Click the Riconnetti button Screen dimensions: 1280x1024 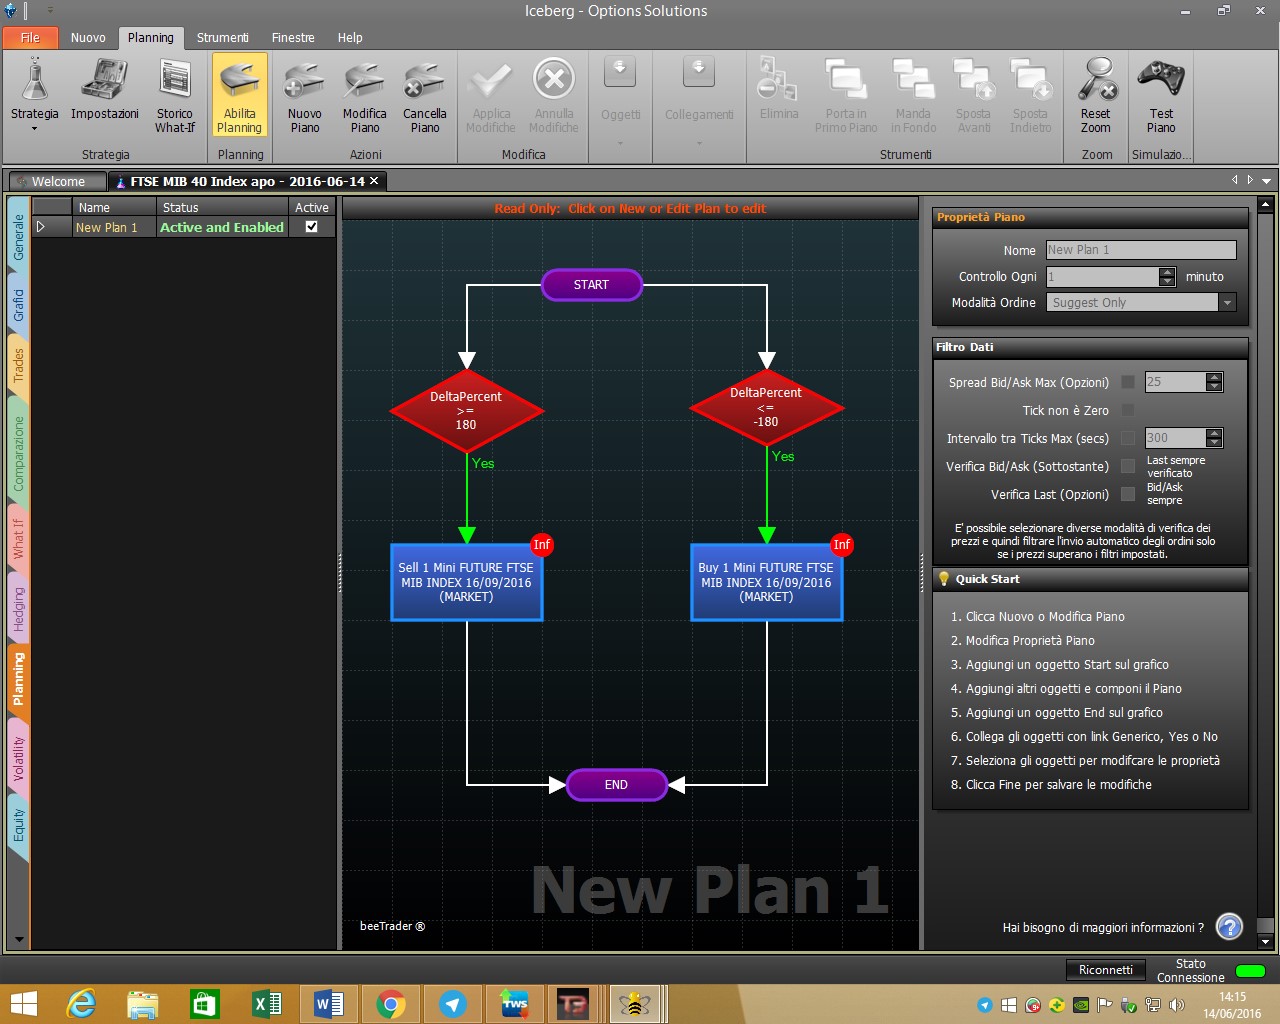(x=1106, y=970)
